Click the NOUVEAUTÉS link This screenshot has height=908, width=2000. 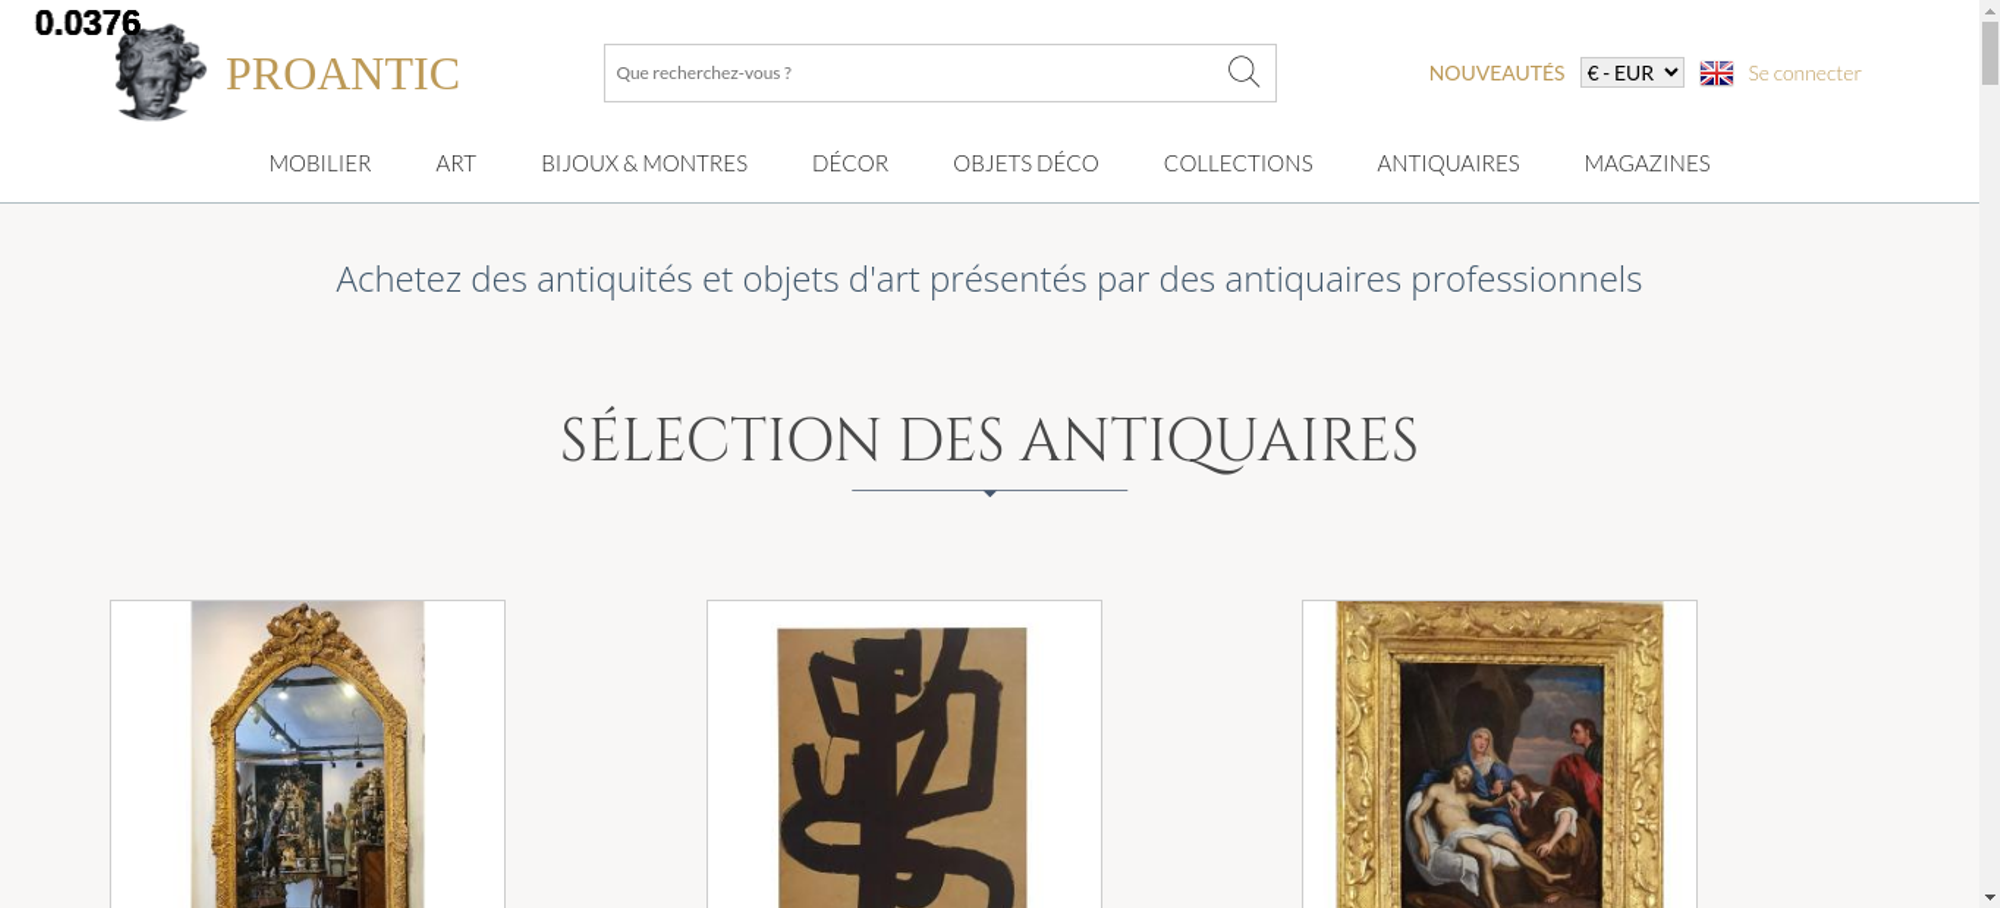1496,73
